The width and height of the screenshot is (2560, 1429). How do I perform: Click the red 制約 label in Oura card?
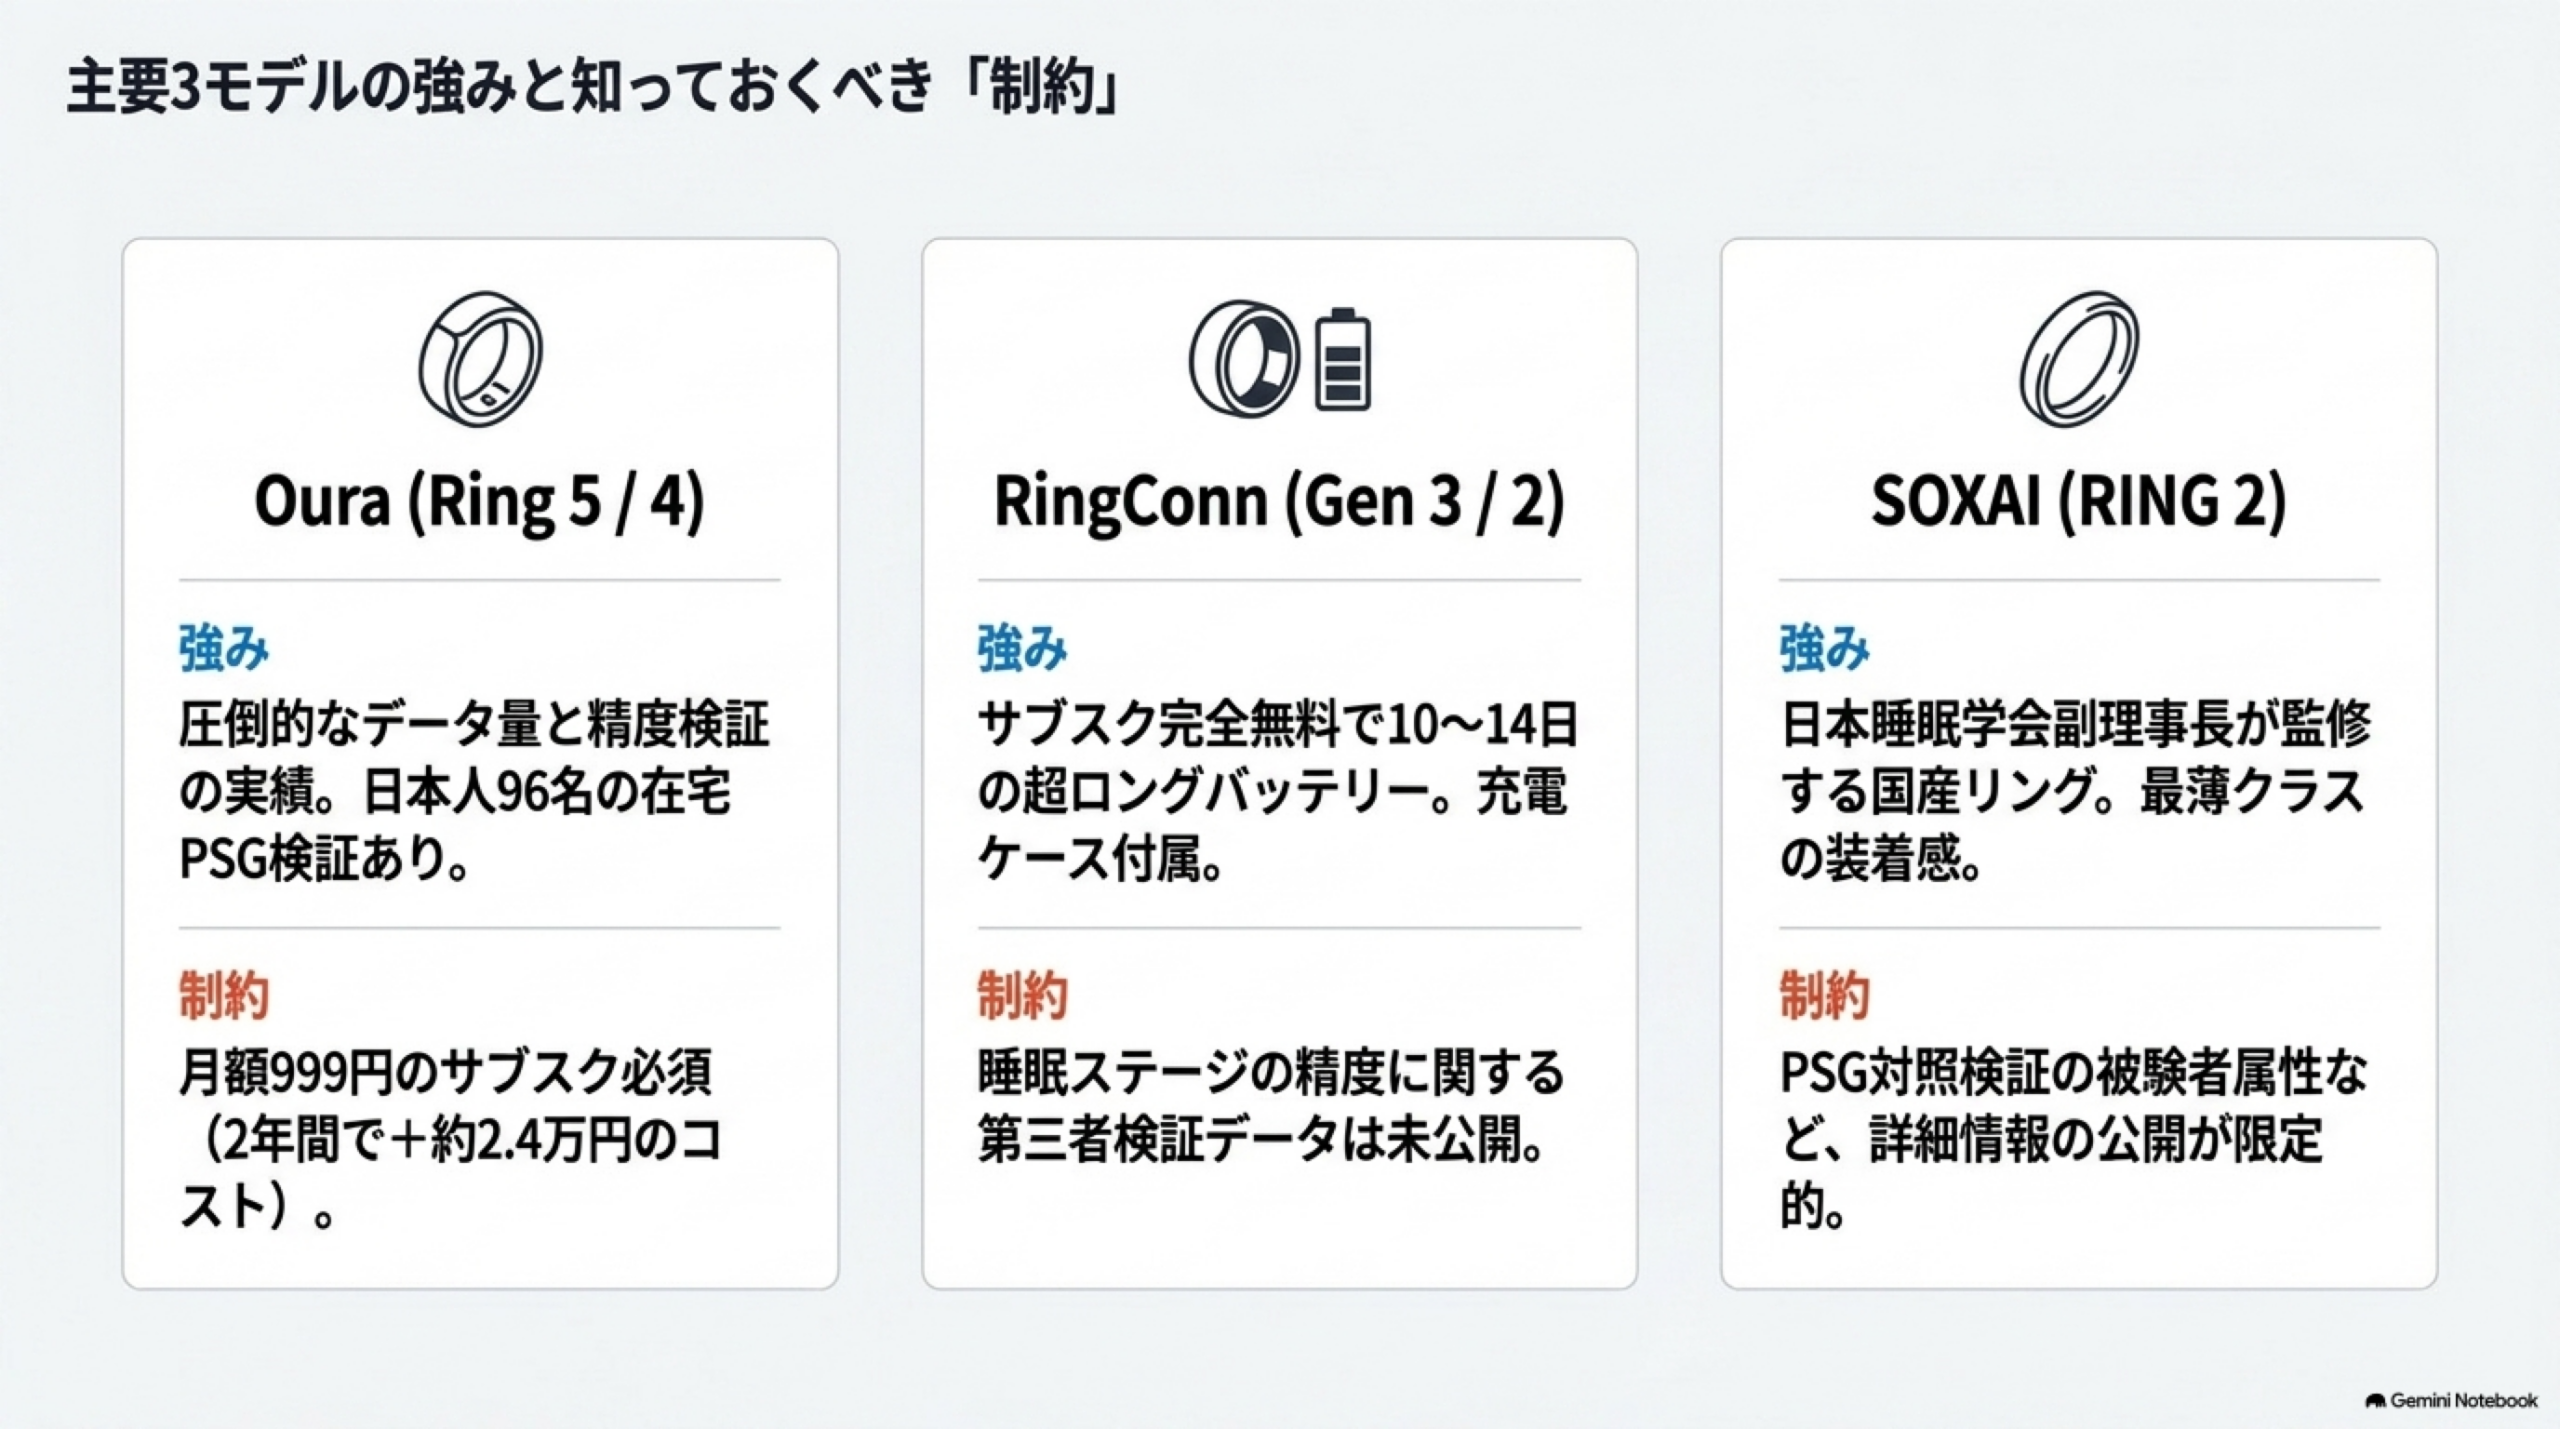(224, 995)
